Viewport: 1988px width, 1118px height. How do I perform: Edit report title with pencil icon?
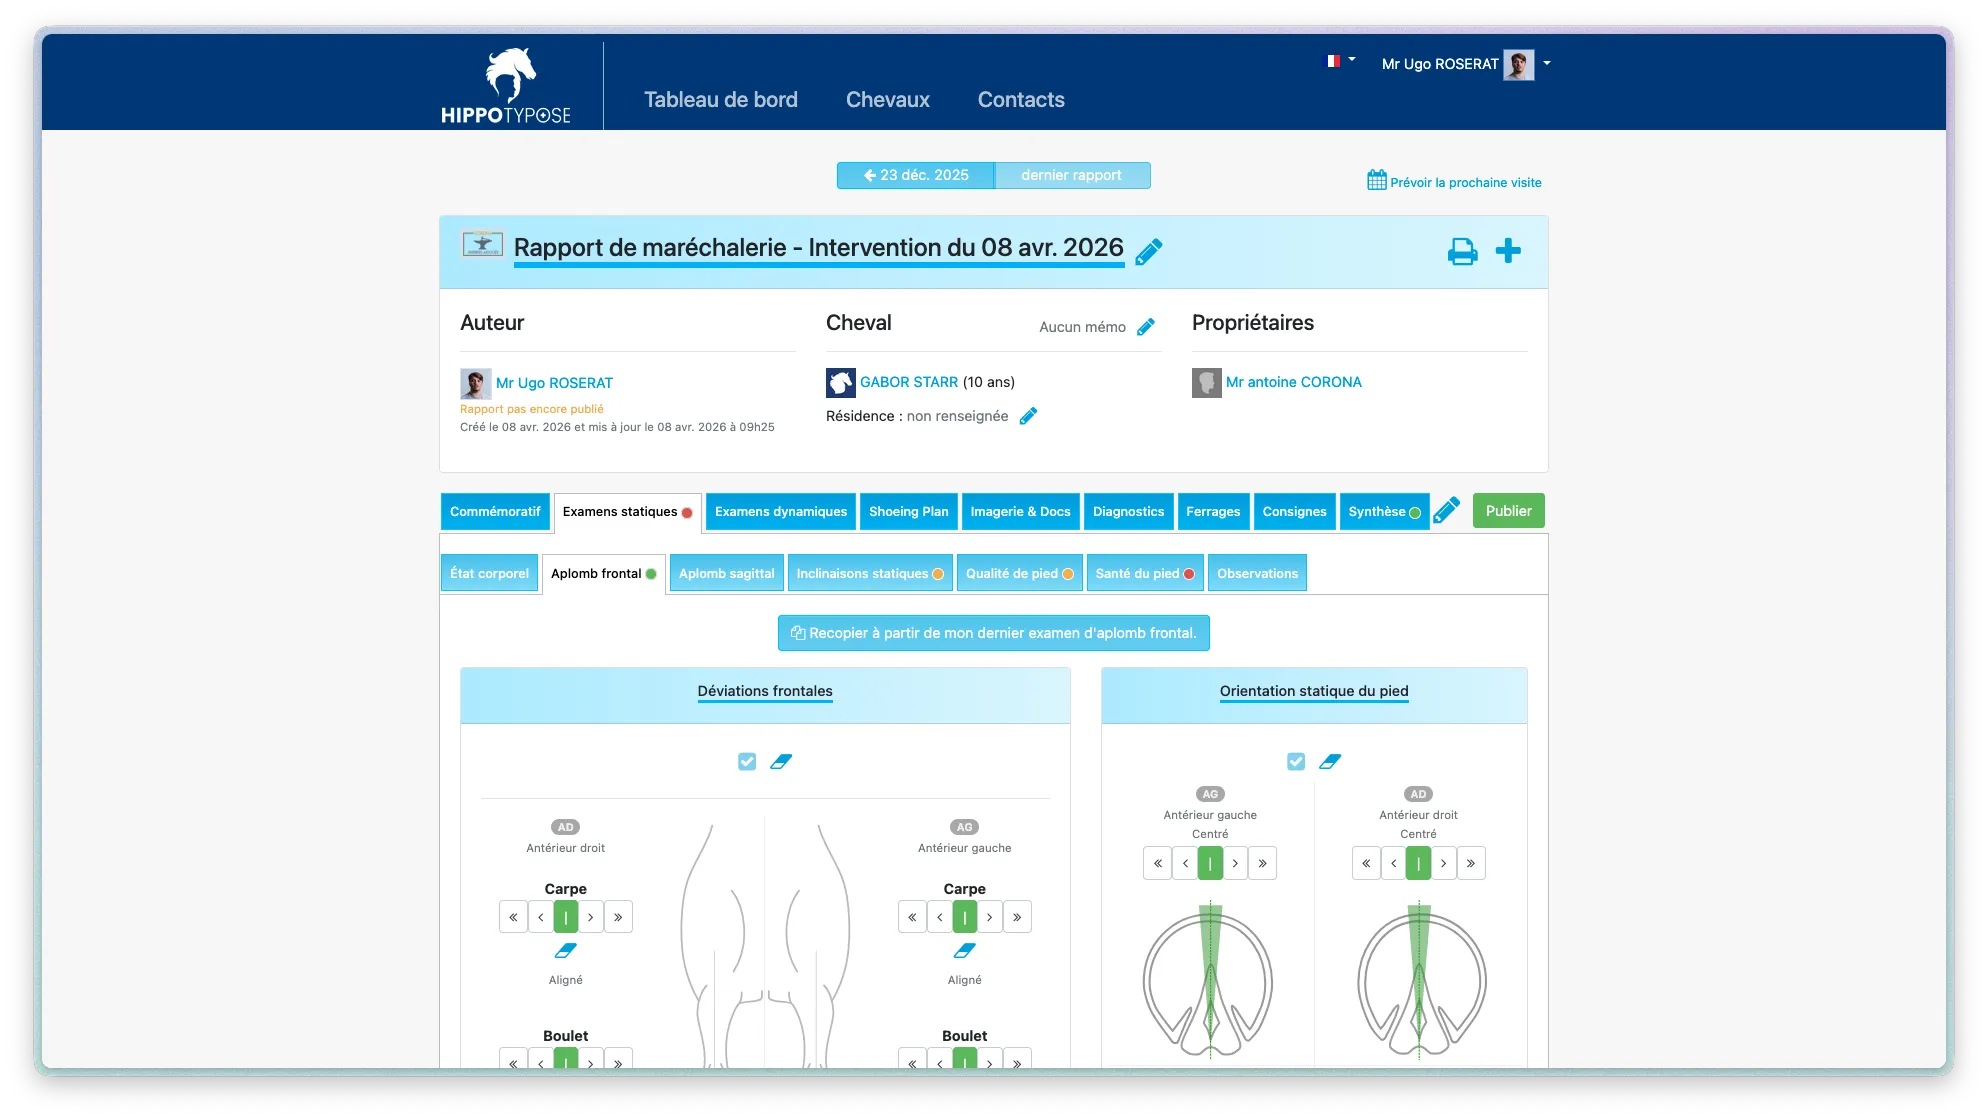tap(1149, 252)
